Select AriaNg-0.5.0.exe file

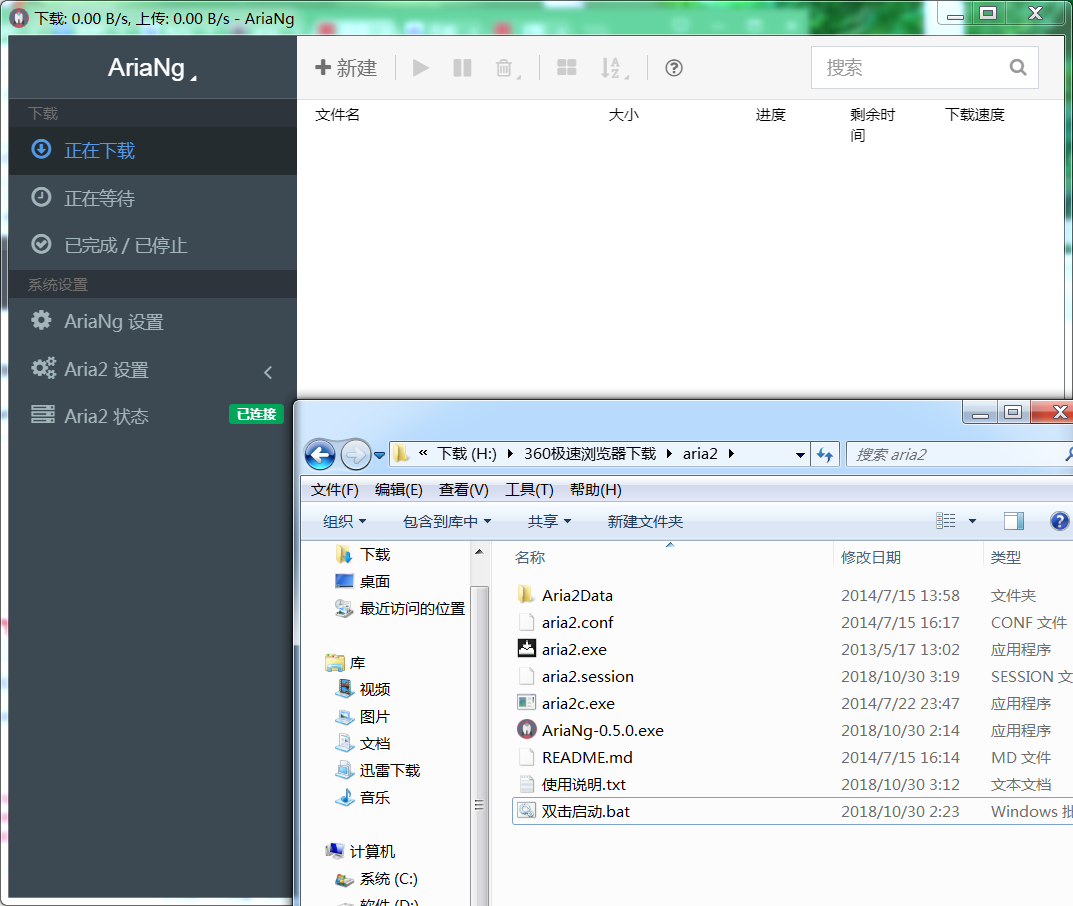(x=602, y=731)
